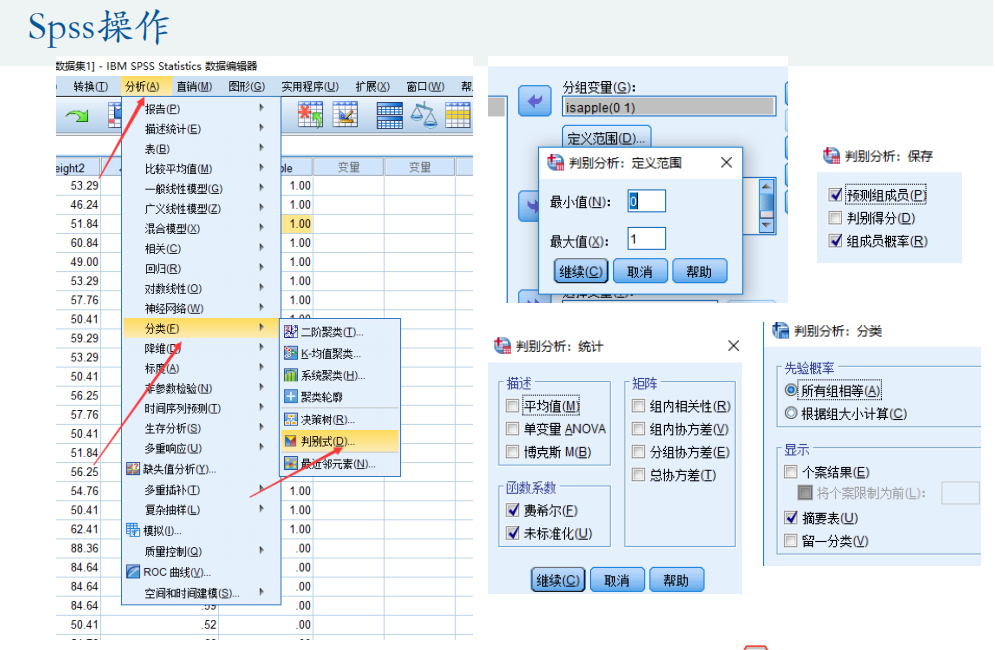The height and width of the screenshot is (650, 995).
Task: Expand survival analysis (生存分析) submenu
Action: tap(201, 428)
